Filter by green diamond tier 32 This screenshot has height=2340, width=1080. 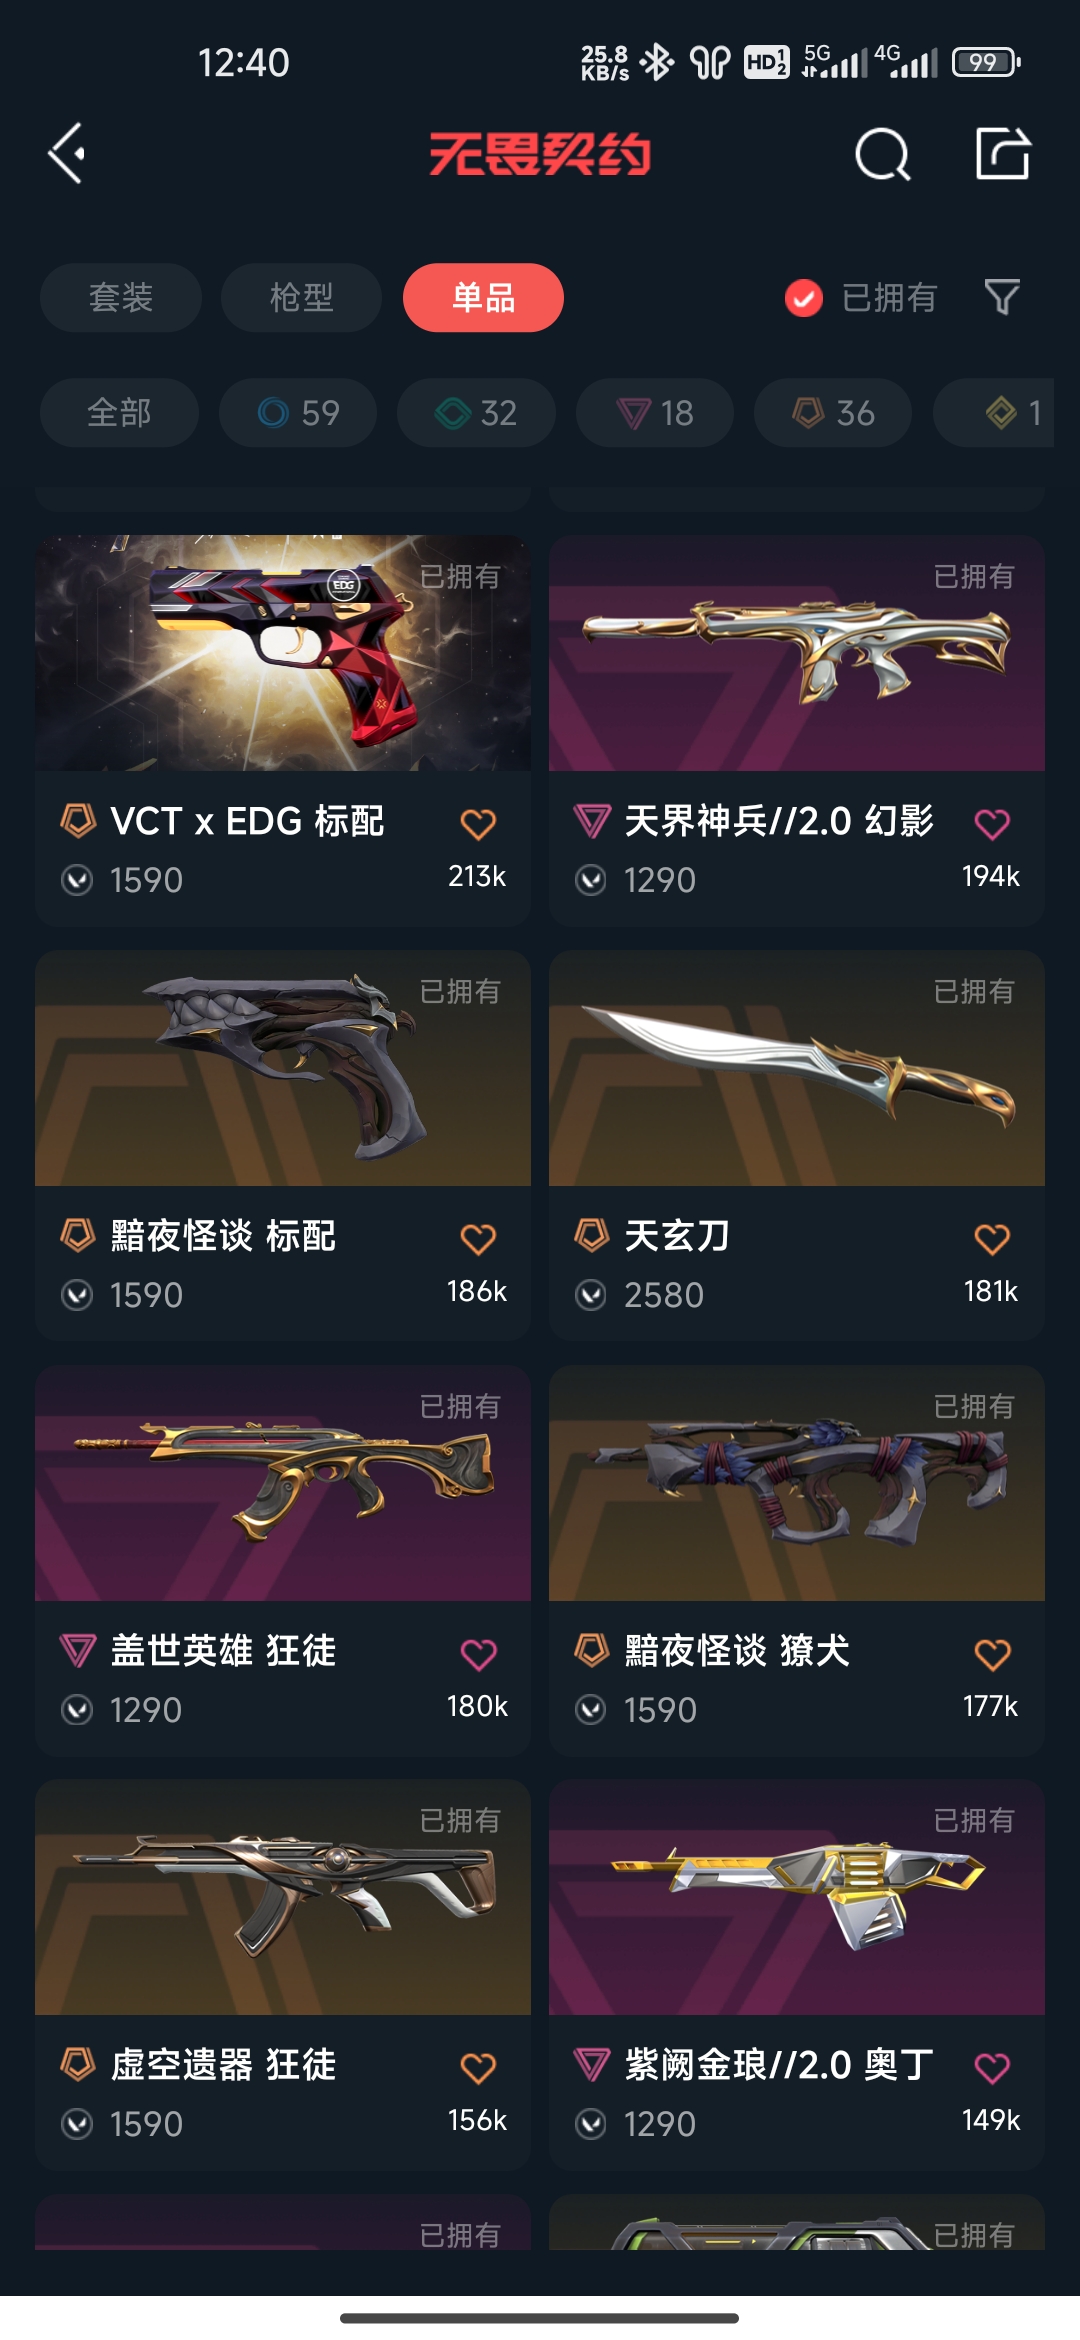[476, 412]
